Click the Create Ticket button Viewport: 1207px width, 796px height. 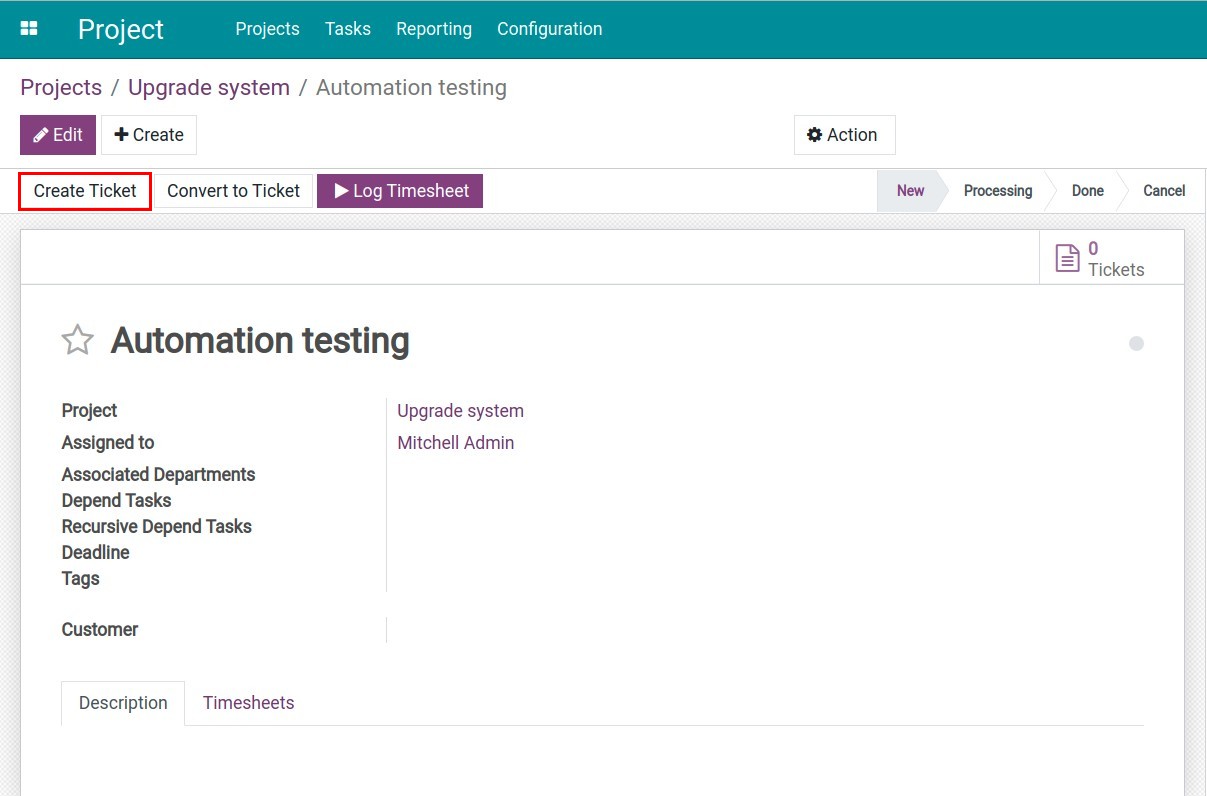click(x=84, y=190)
